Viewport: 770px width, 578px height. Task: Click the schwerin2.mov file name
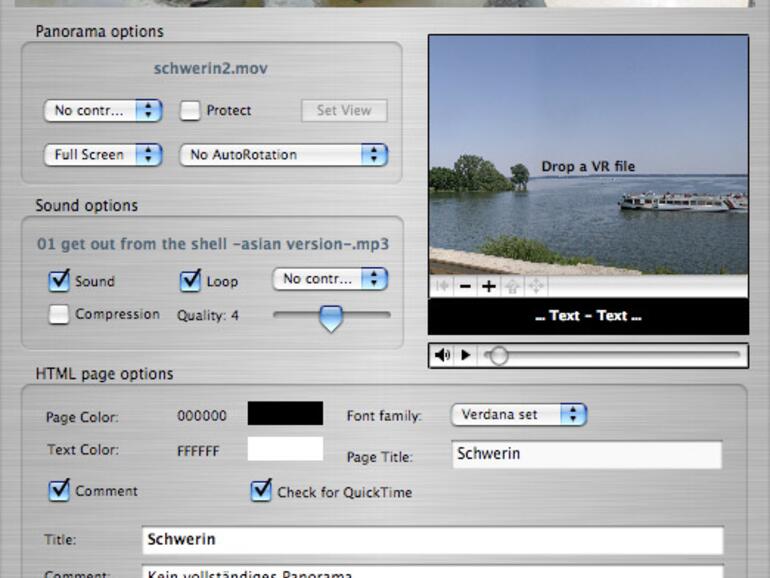211,68
